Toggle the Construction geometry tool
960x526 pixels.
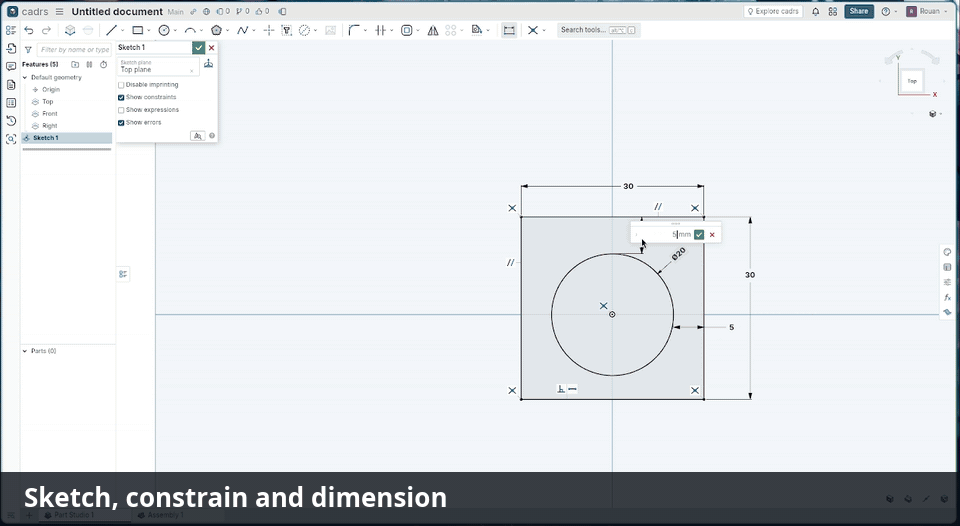[x=304, y=30]
